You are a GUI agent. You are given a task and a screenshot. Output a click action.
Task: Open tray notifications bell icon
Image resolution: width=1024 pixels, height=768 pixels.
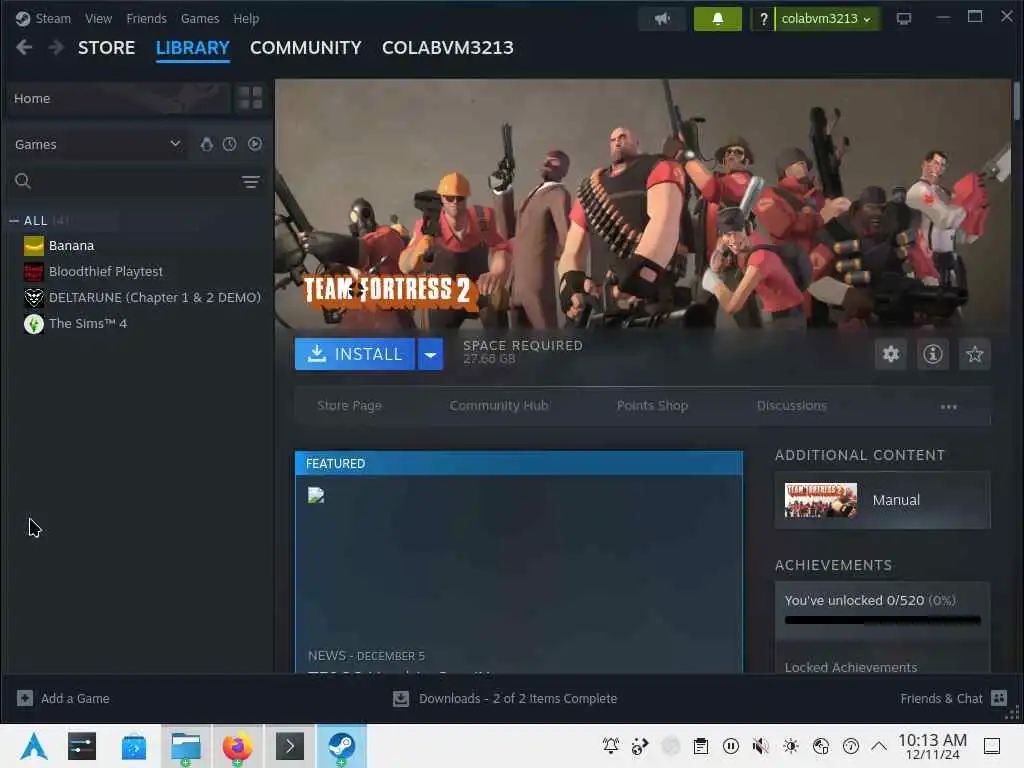pyautogui.click(x=611, y=746)
